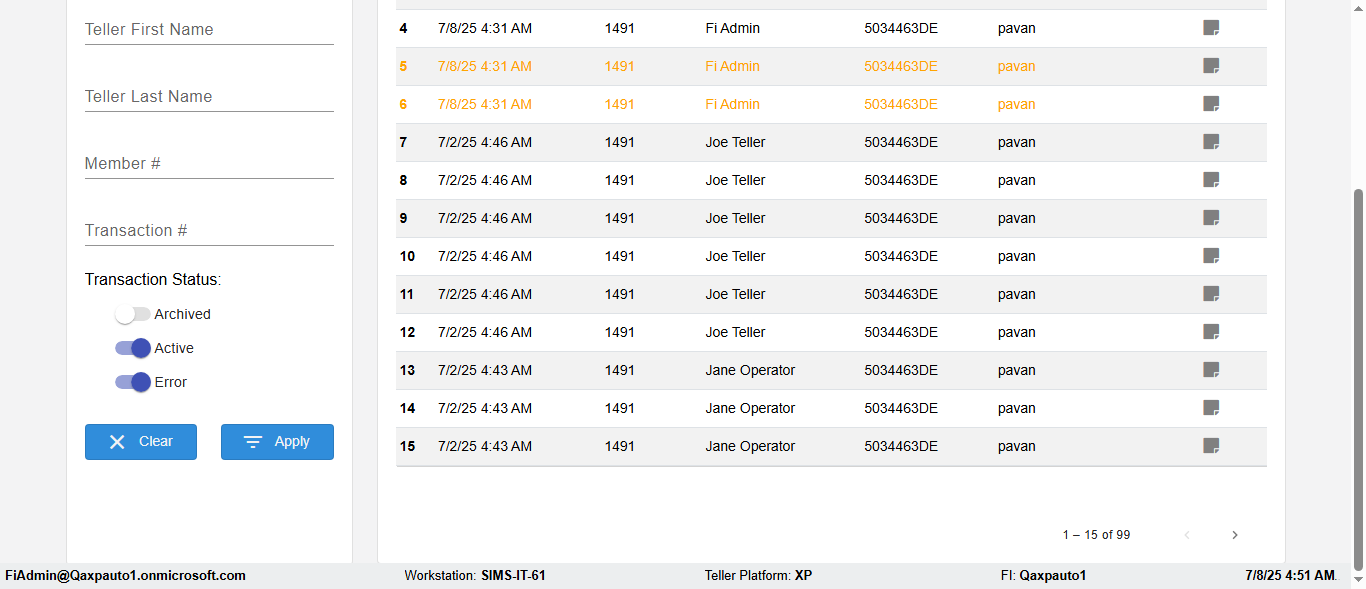Select the Member # input field

(x=209, y=164)
